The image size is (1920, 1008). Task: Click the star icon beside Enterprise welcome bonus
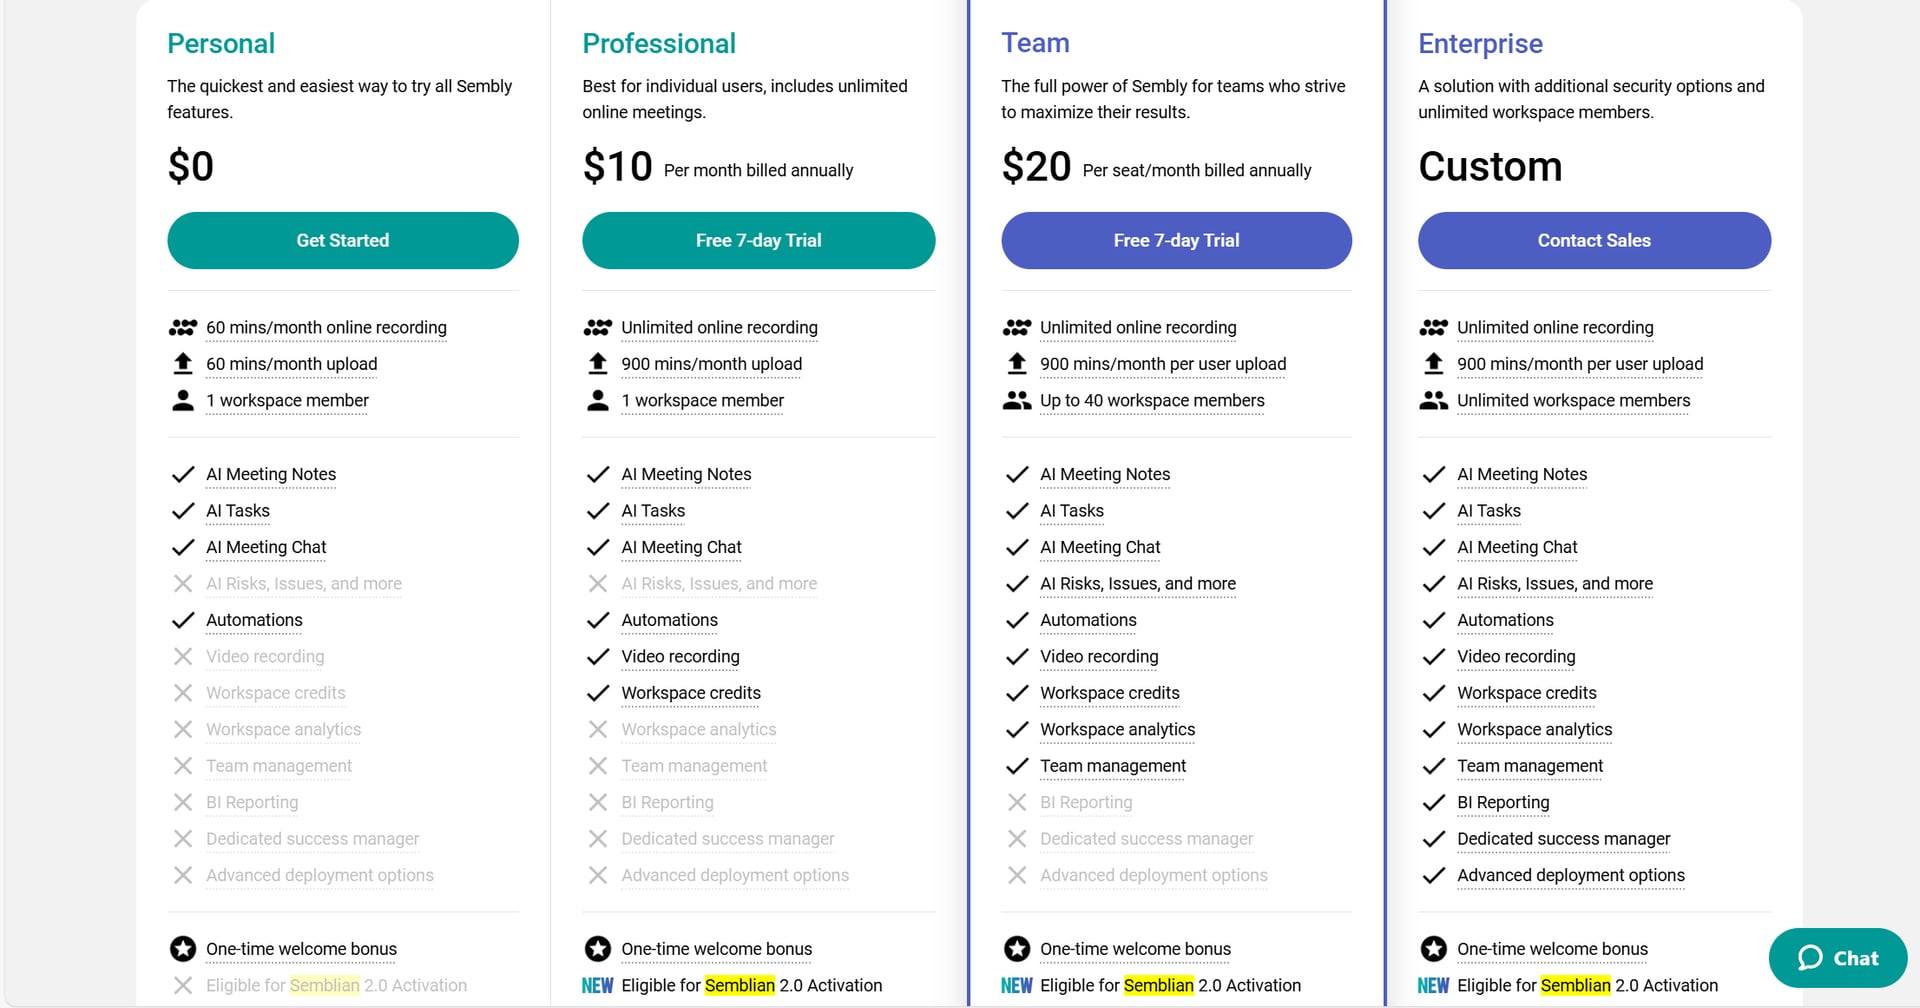1434,948
